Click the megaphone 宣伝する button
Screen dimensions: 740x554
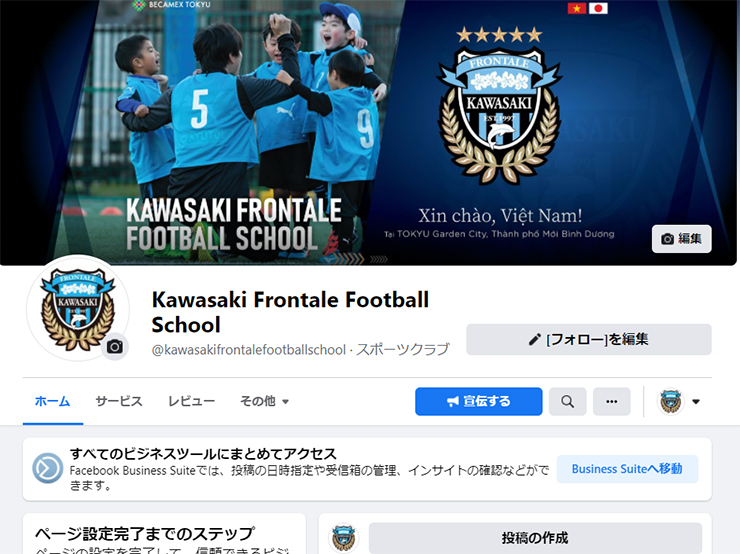pyautogui.click(x=479, y=402)
